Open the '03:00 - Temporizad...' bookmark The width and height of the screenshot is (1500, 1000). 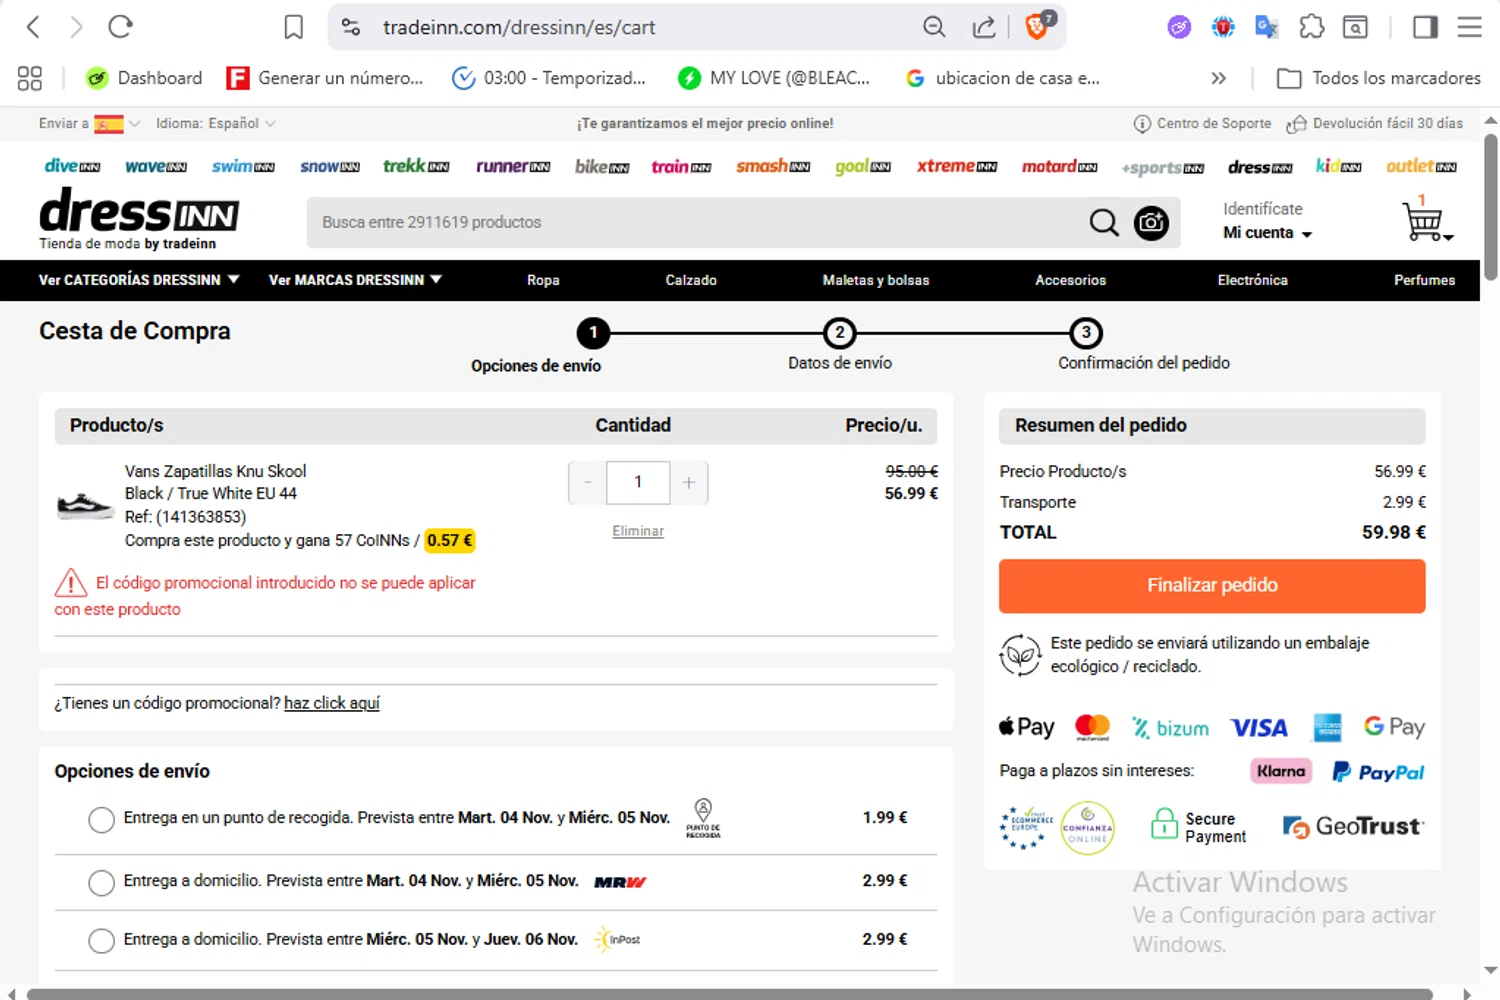(x=549, y=78)
